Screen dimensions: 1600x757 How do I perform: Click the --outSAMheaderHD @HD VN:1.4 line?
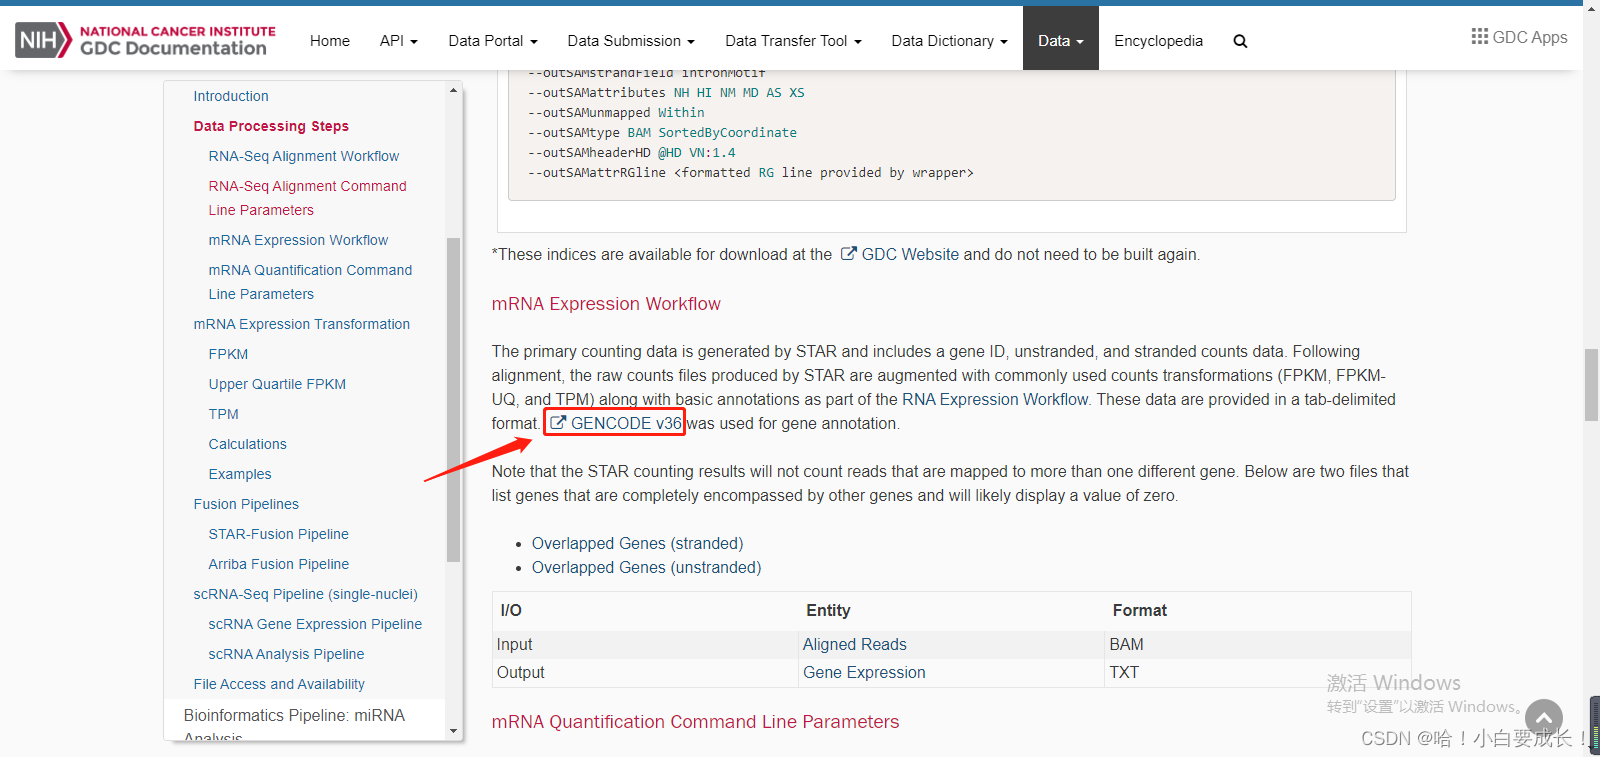coord(631,153)
